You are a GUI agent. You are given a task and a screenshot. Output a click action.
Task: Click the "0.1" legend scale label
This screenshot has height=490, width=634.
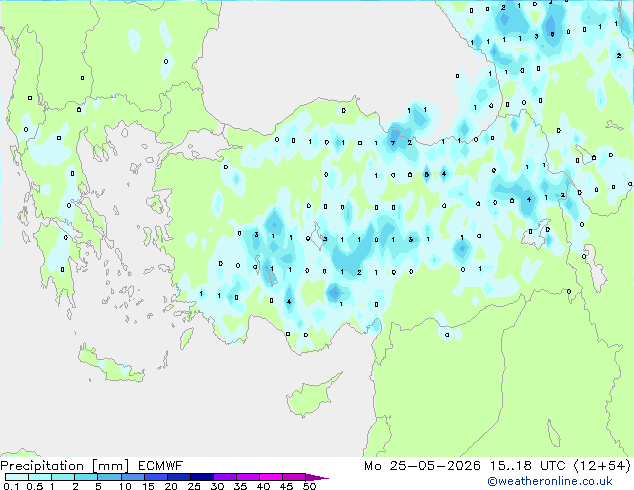click(11, 486)
